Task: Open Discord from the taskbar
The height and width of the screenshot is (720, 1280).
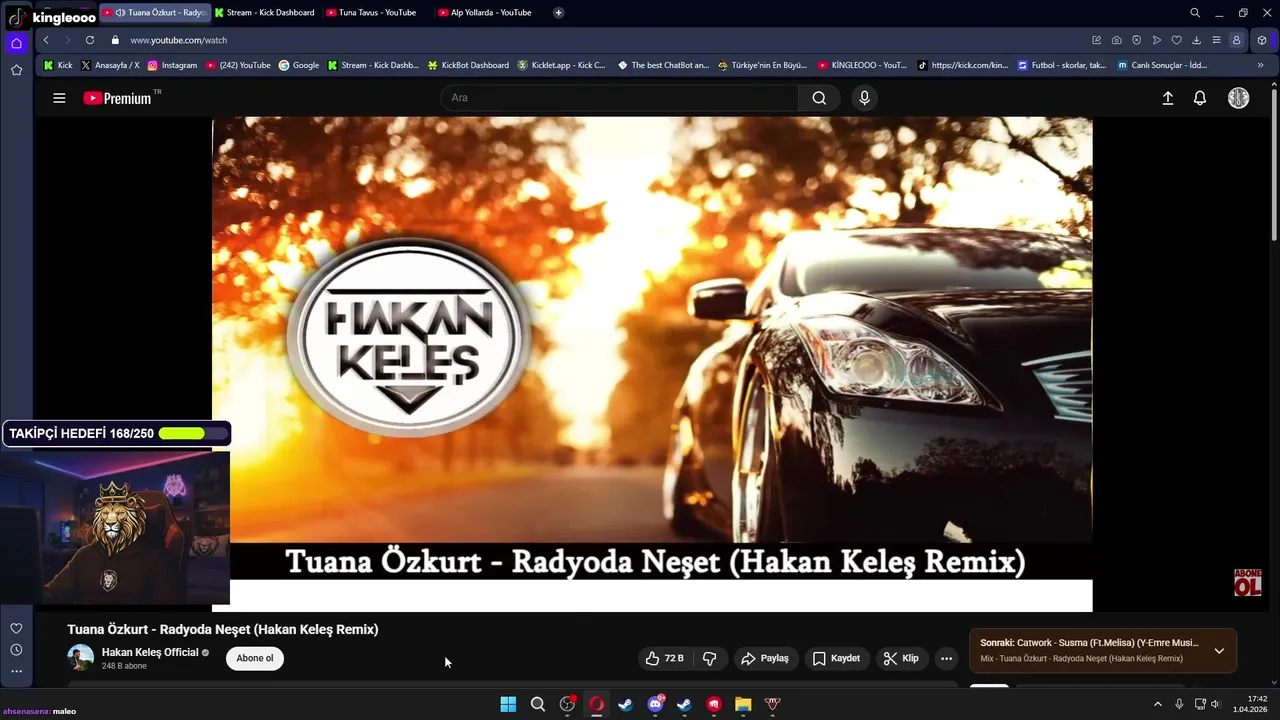Action: [655, 704]
